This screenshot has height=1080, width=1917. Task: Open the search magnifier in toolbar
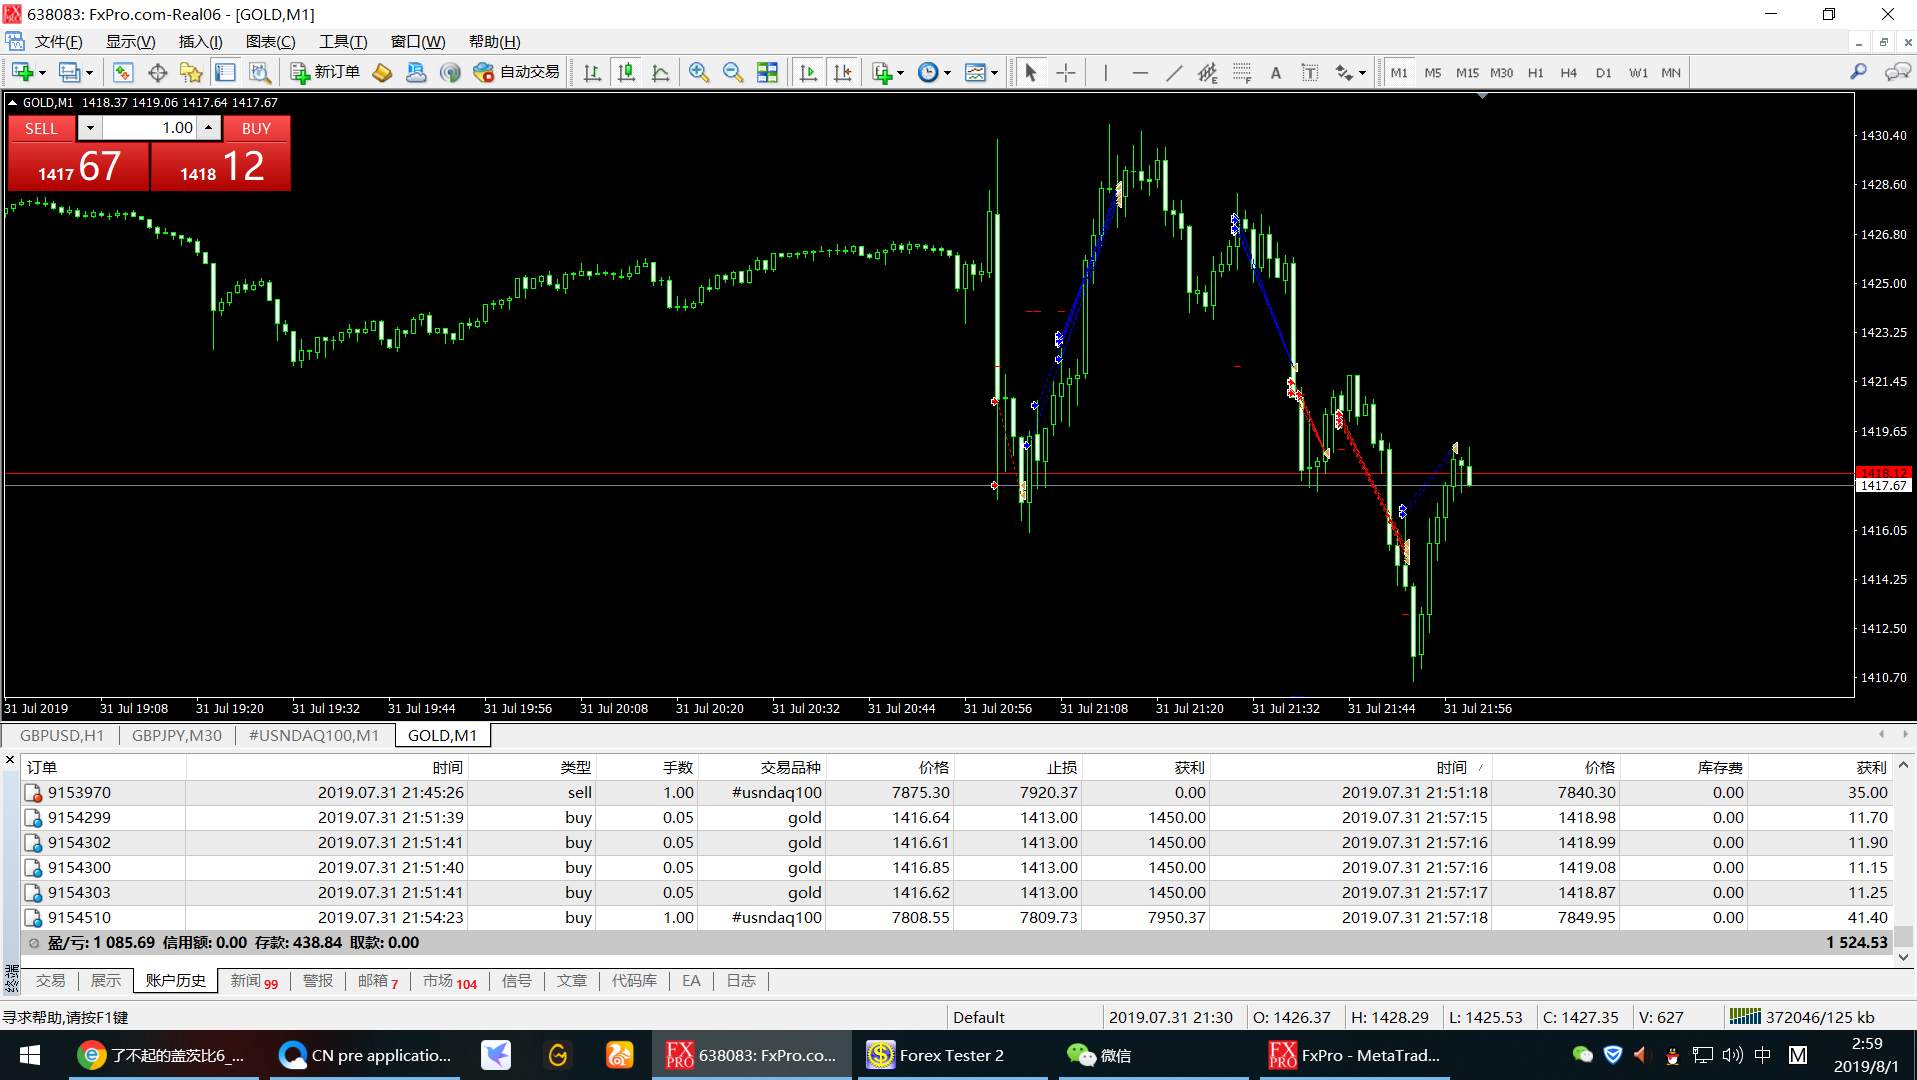click(1858, 72)
